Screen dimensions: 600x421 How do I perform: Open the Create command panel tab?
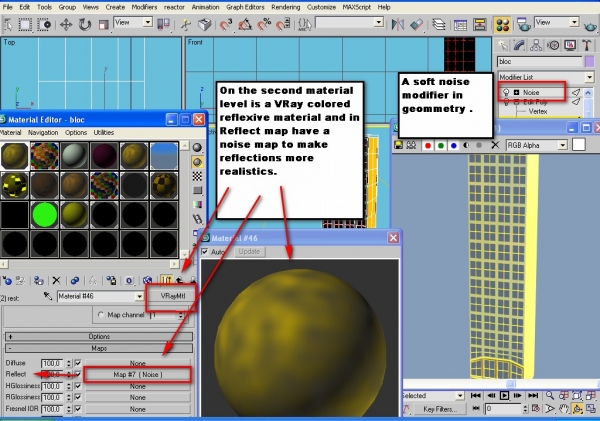(502, 46)
